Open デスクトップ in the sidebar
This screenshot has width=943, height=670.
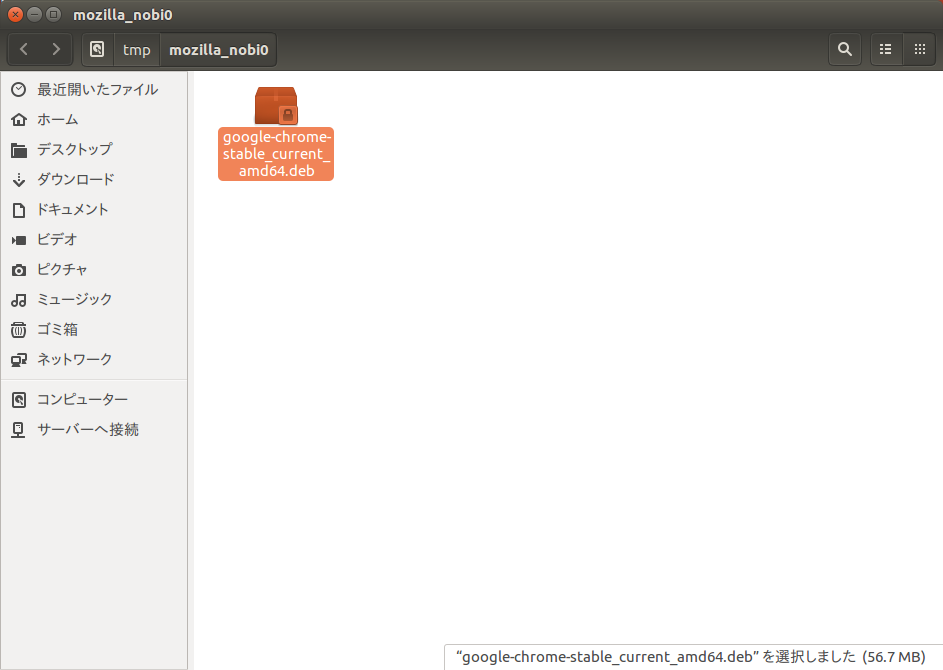[x=75, y=149]
